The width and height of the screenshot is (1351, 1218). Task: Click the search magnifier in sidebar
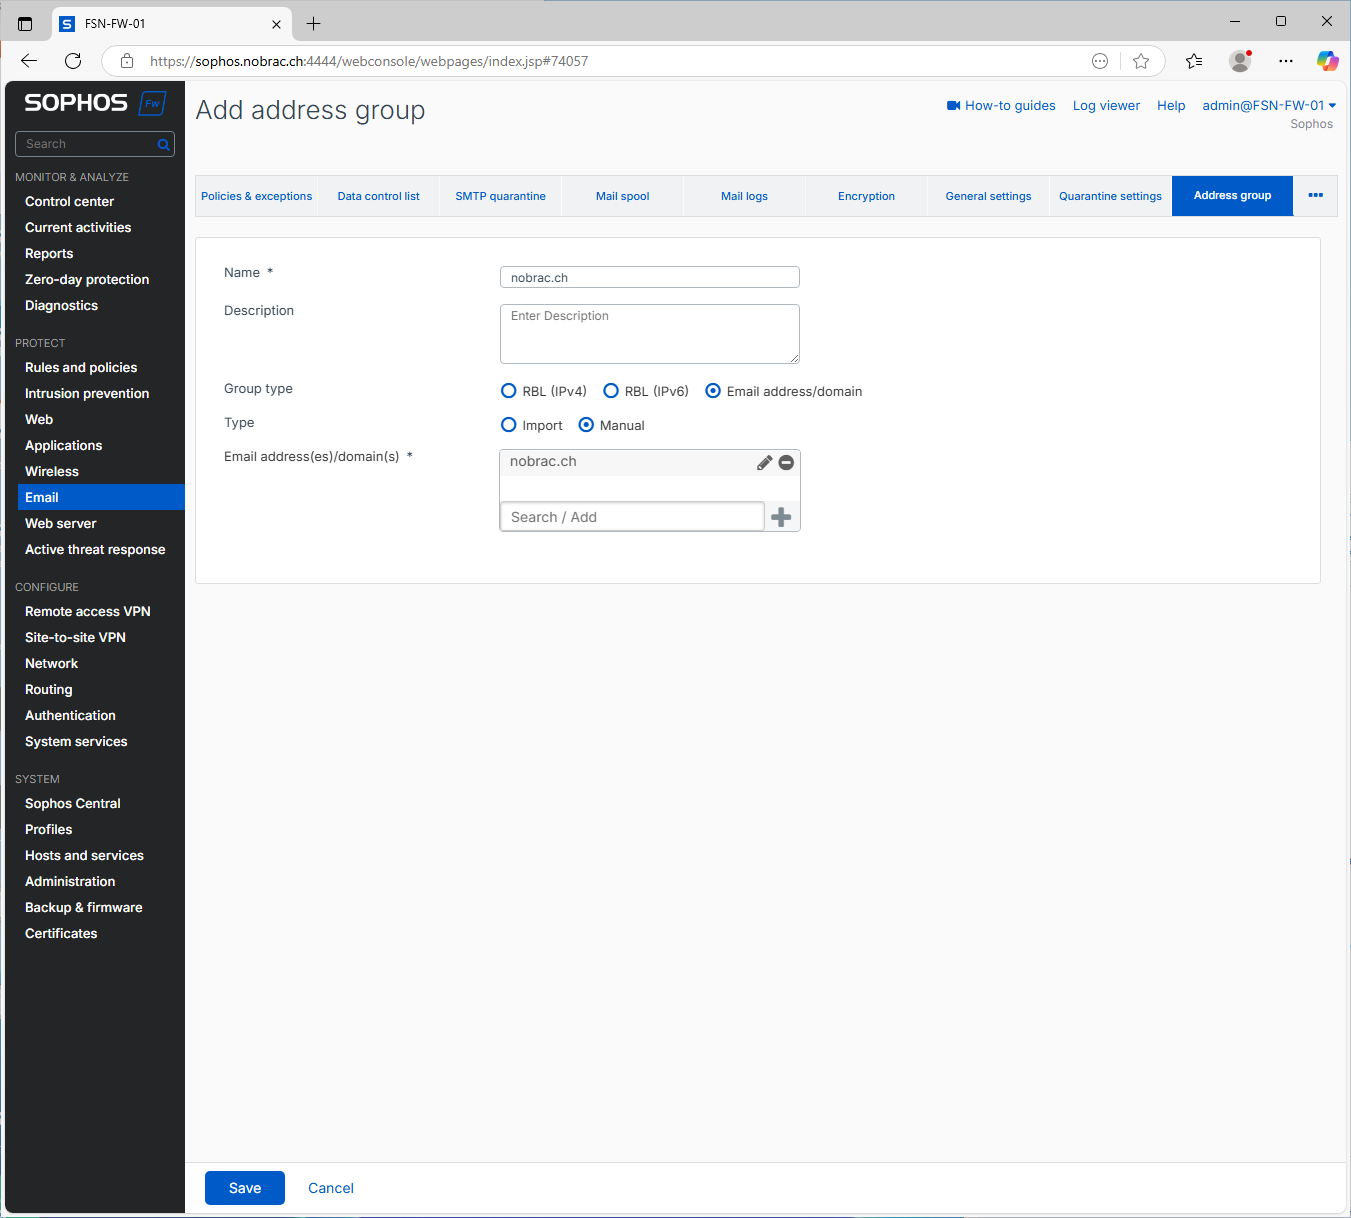pyautogui.click(x=163, y=145)
